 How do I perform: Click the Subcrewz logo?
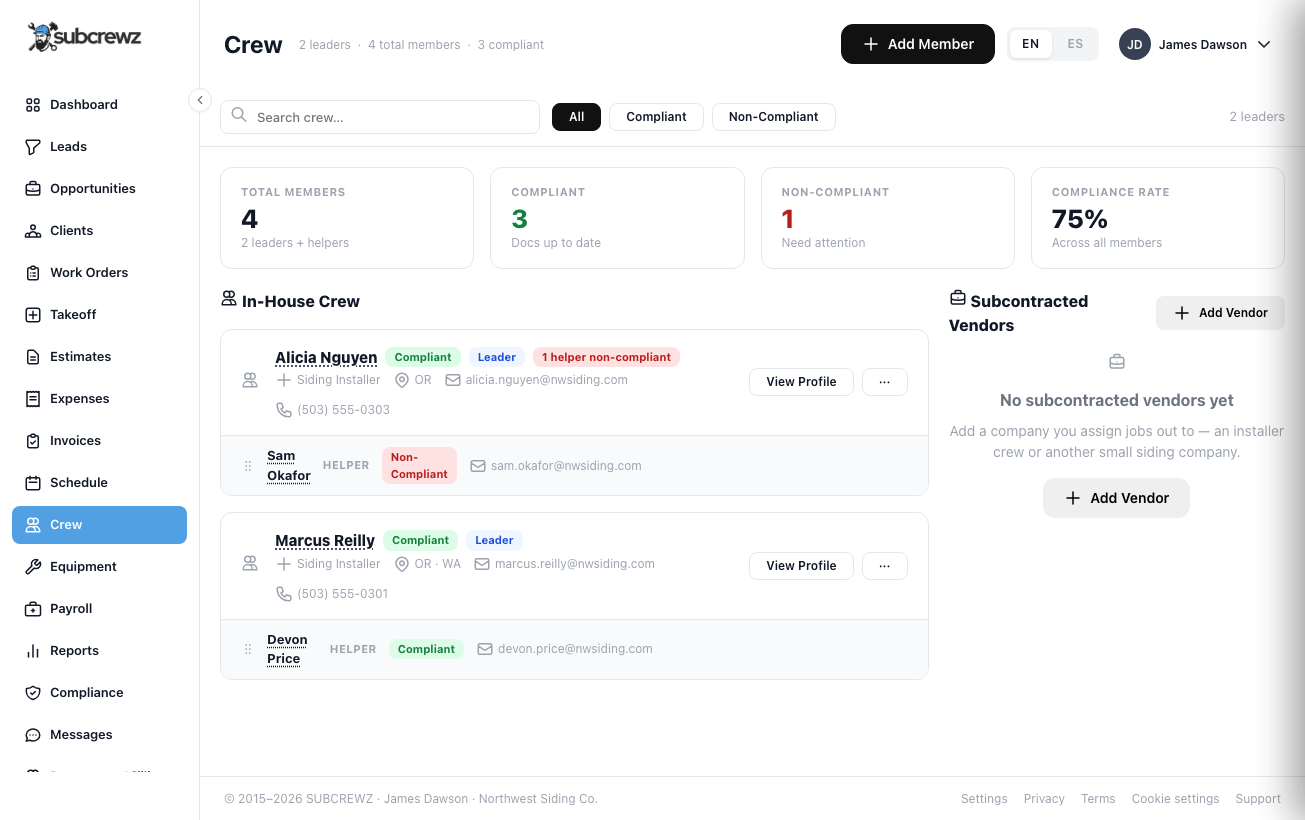(x=85, y=38)
